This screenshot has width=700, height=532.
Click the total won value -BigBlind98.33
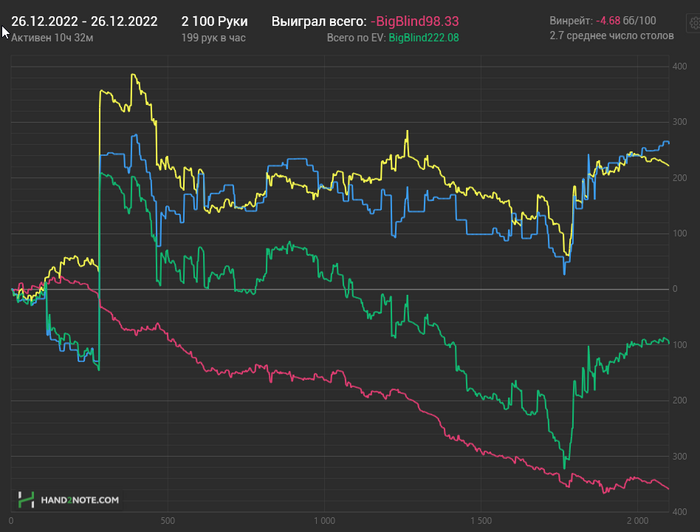(x=414, y=21)
